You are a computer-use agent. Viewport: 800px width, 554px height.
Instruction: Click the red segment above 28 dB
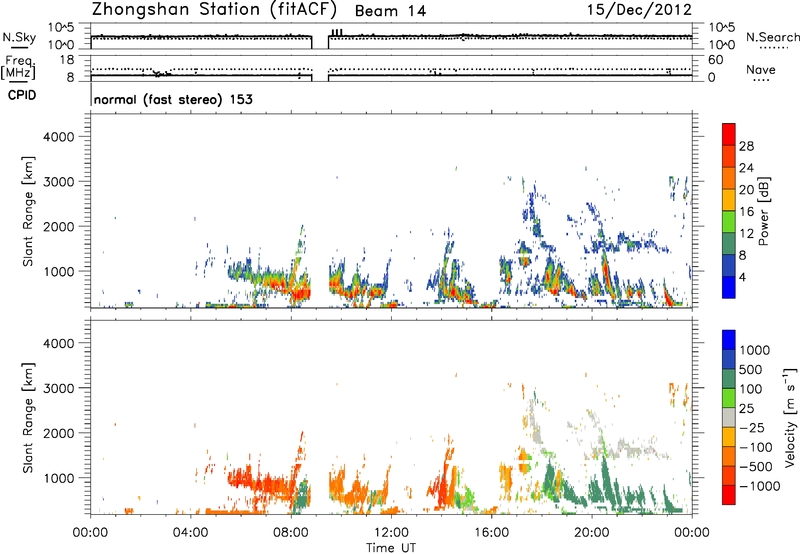tap(729, 135)
